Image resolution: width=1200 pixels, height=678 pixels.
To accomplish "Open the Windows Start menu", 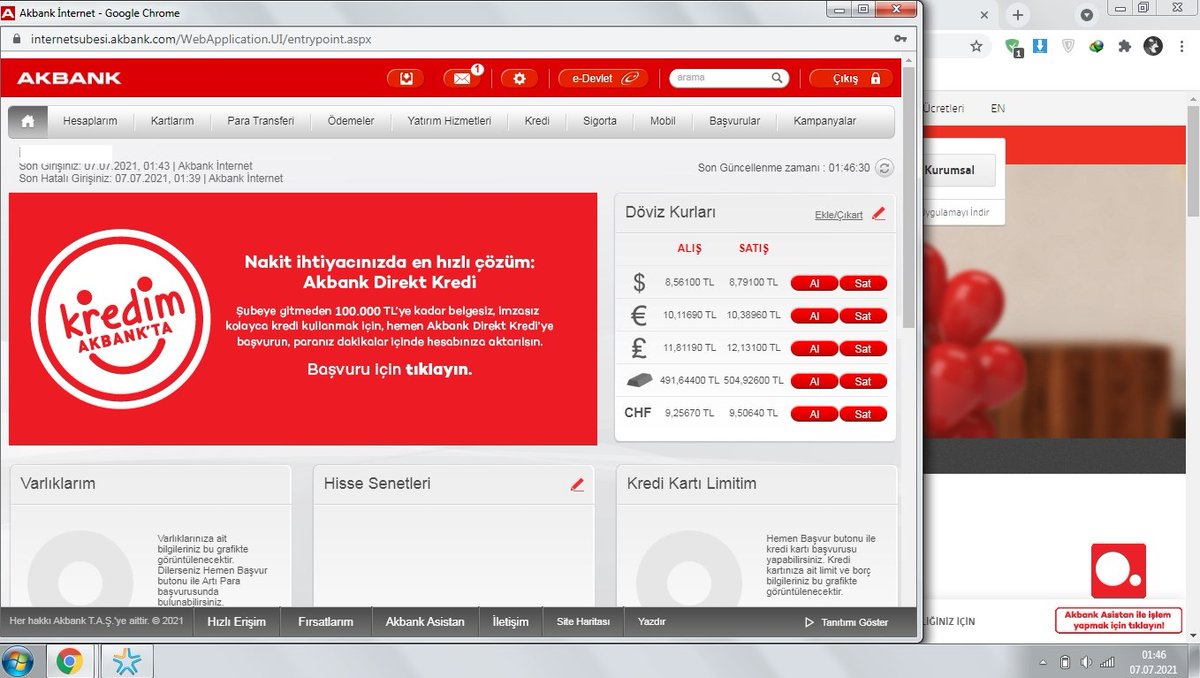I will (19, 661).
